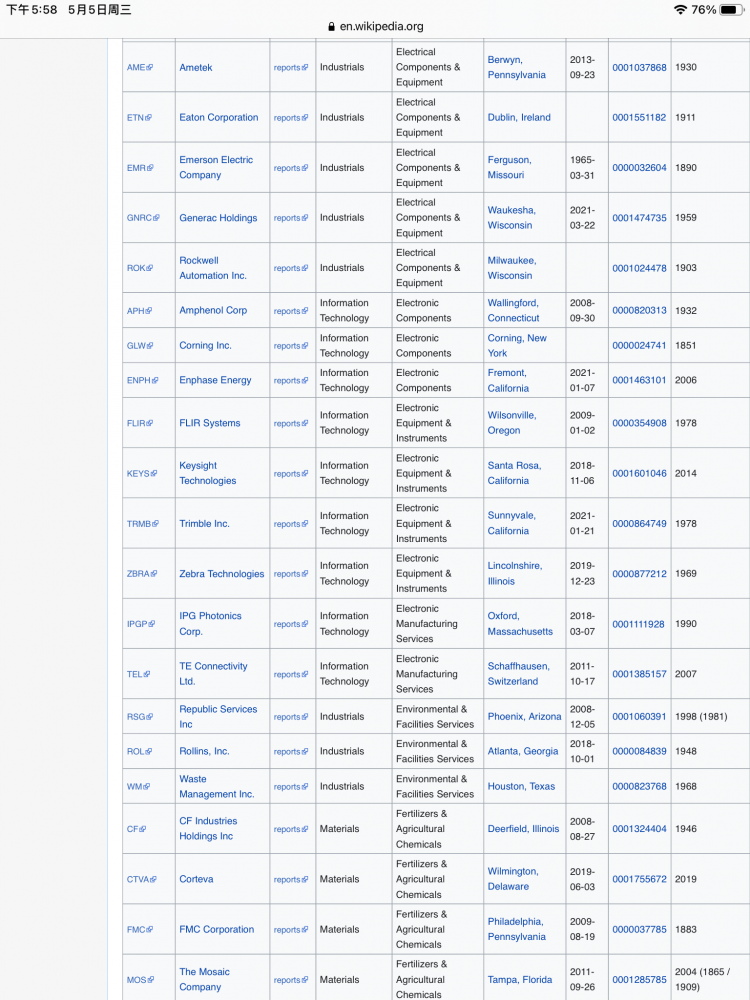Tap the ENPH ticker symbol
The width and height of the screenshot is (750, 1000).
pos(138,381)
